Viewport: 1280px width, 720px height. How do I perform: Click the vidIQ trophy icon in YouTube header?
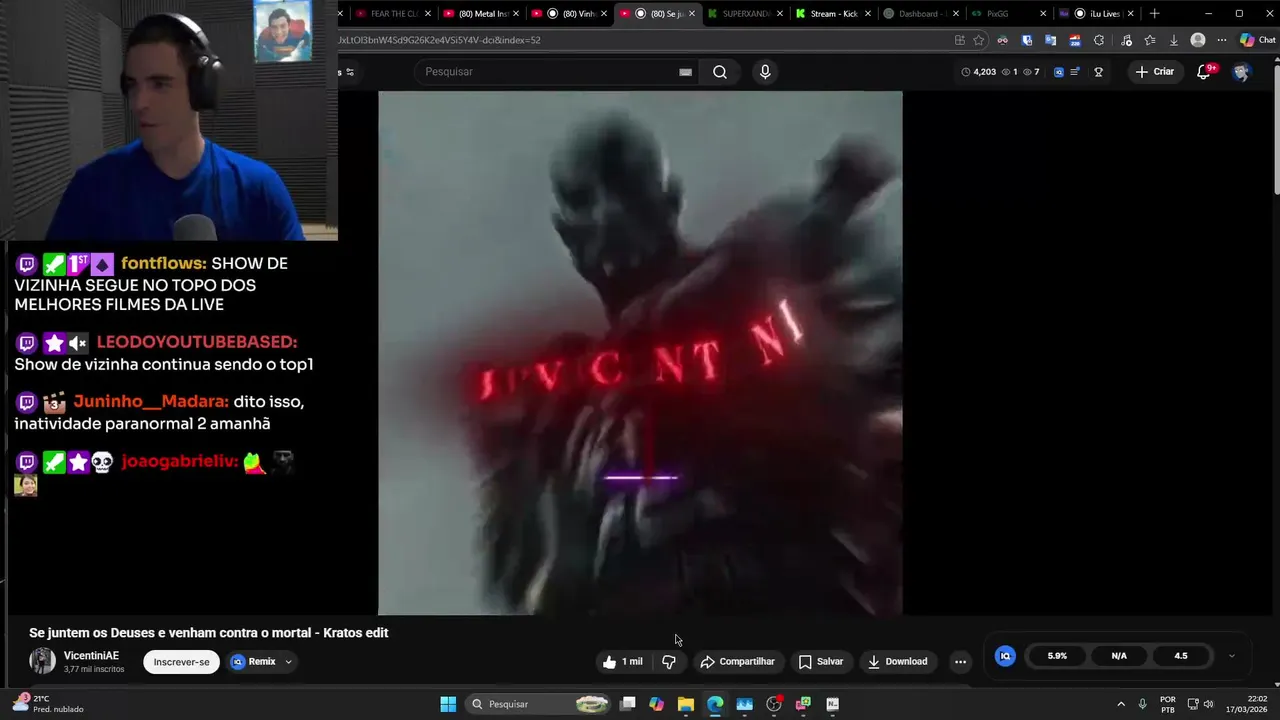click(1098, 72)
